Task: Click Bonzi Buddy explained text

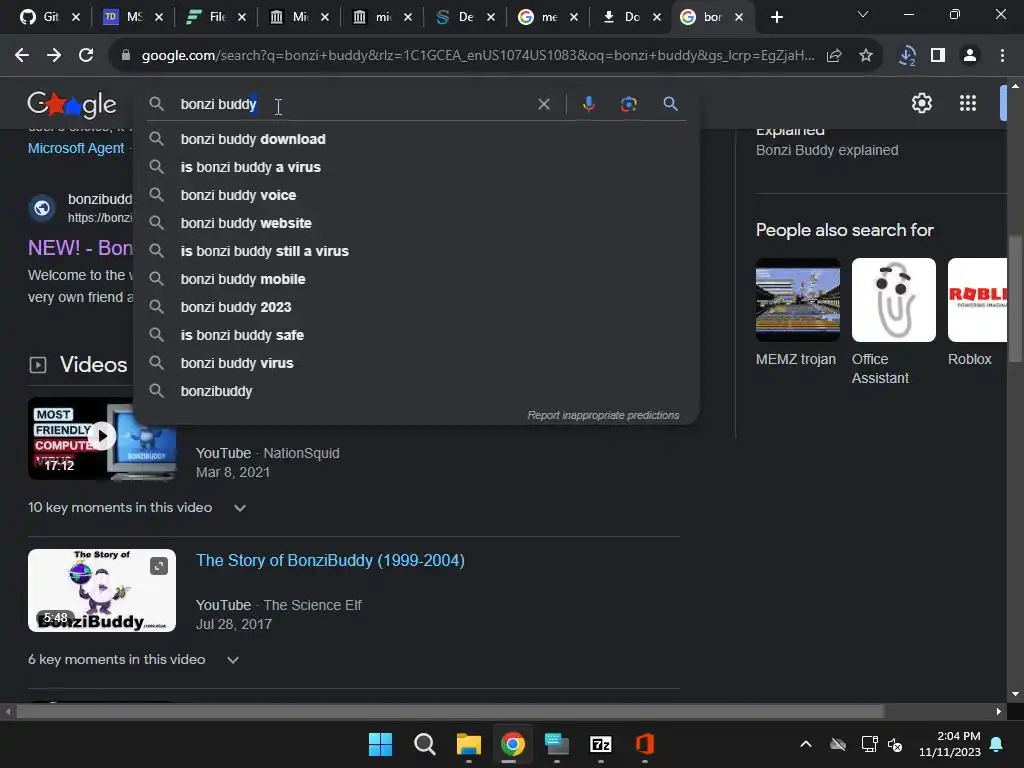Action: (827, 150)
